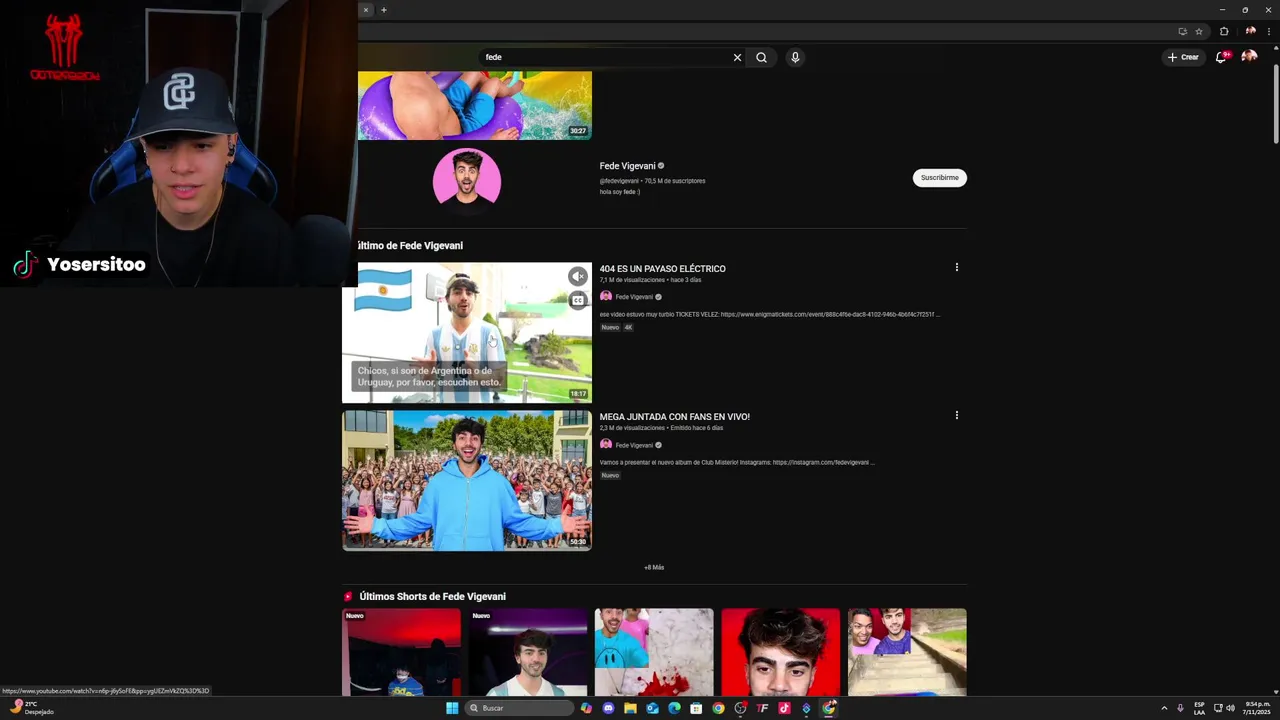This screenshot has height=720, width=1280.
Task: Open the clock showing 9:54 p.m.
Action: [1256, 708]
